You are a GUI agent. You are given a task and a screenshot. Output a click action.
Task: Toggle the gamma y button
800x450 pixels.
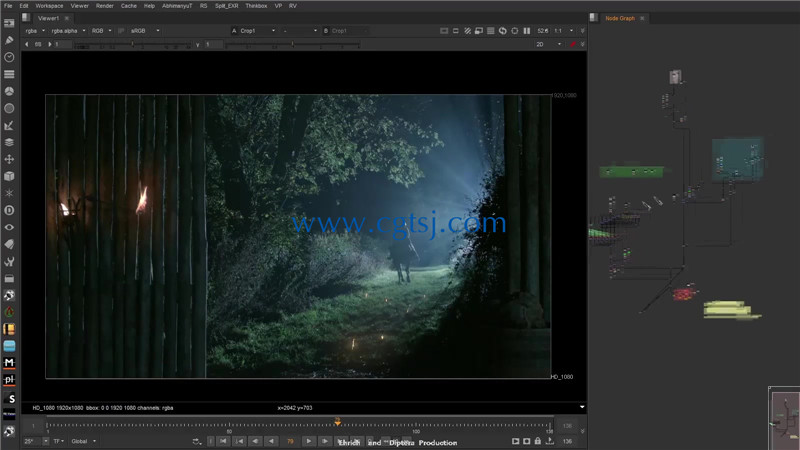[197, 44]
